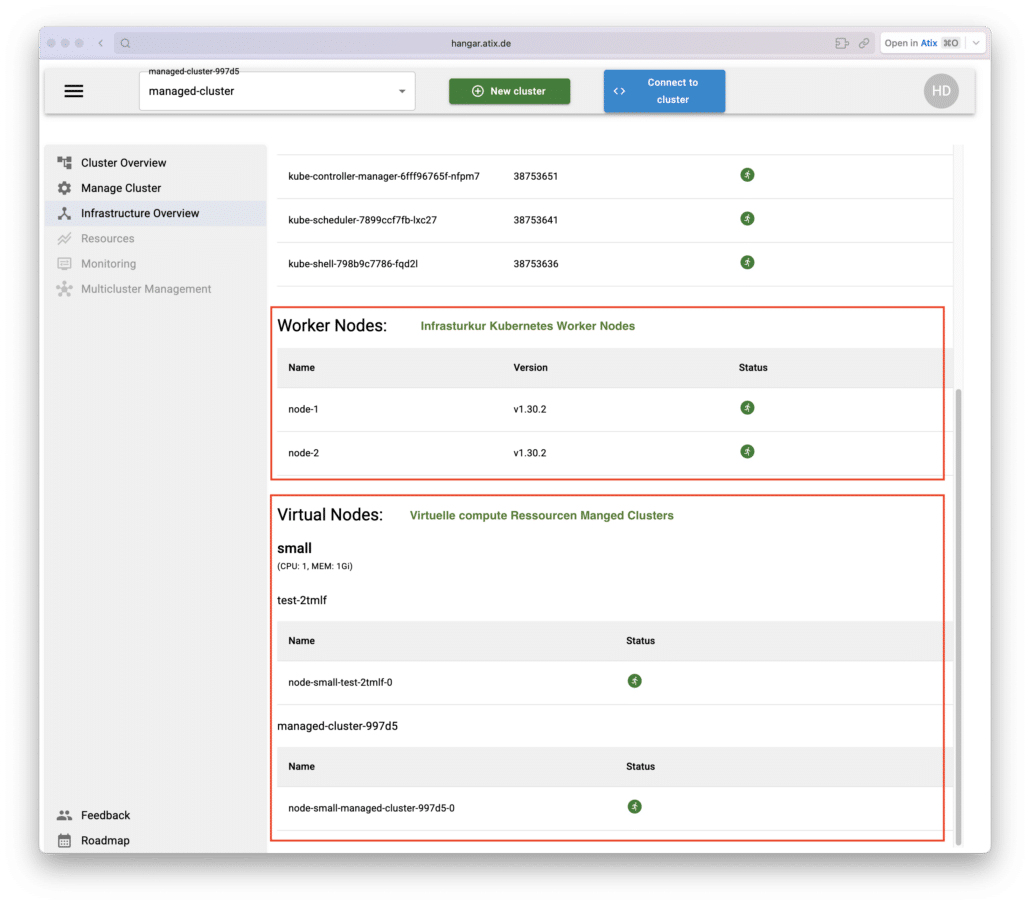The height and width of the screenshot is (905, 1030).
Task: Click the HD user avatar
Action: click(x=940, y=91)
